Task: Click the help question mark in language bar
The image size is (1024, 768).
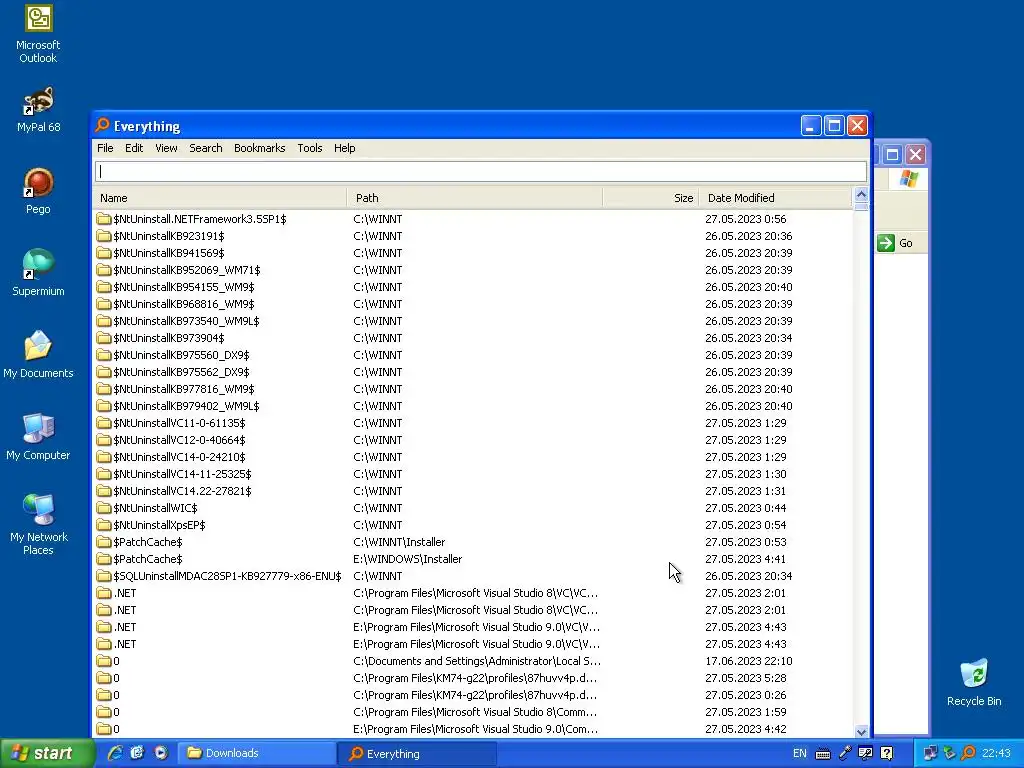Action: (886, 753)
